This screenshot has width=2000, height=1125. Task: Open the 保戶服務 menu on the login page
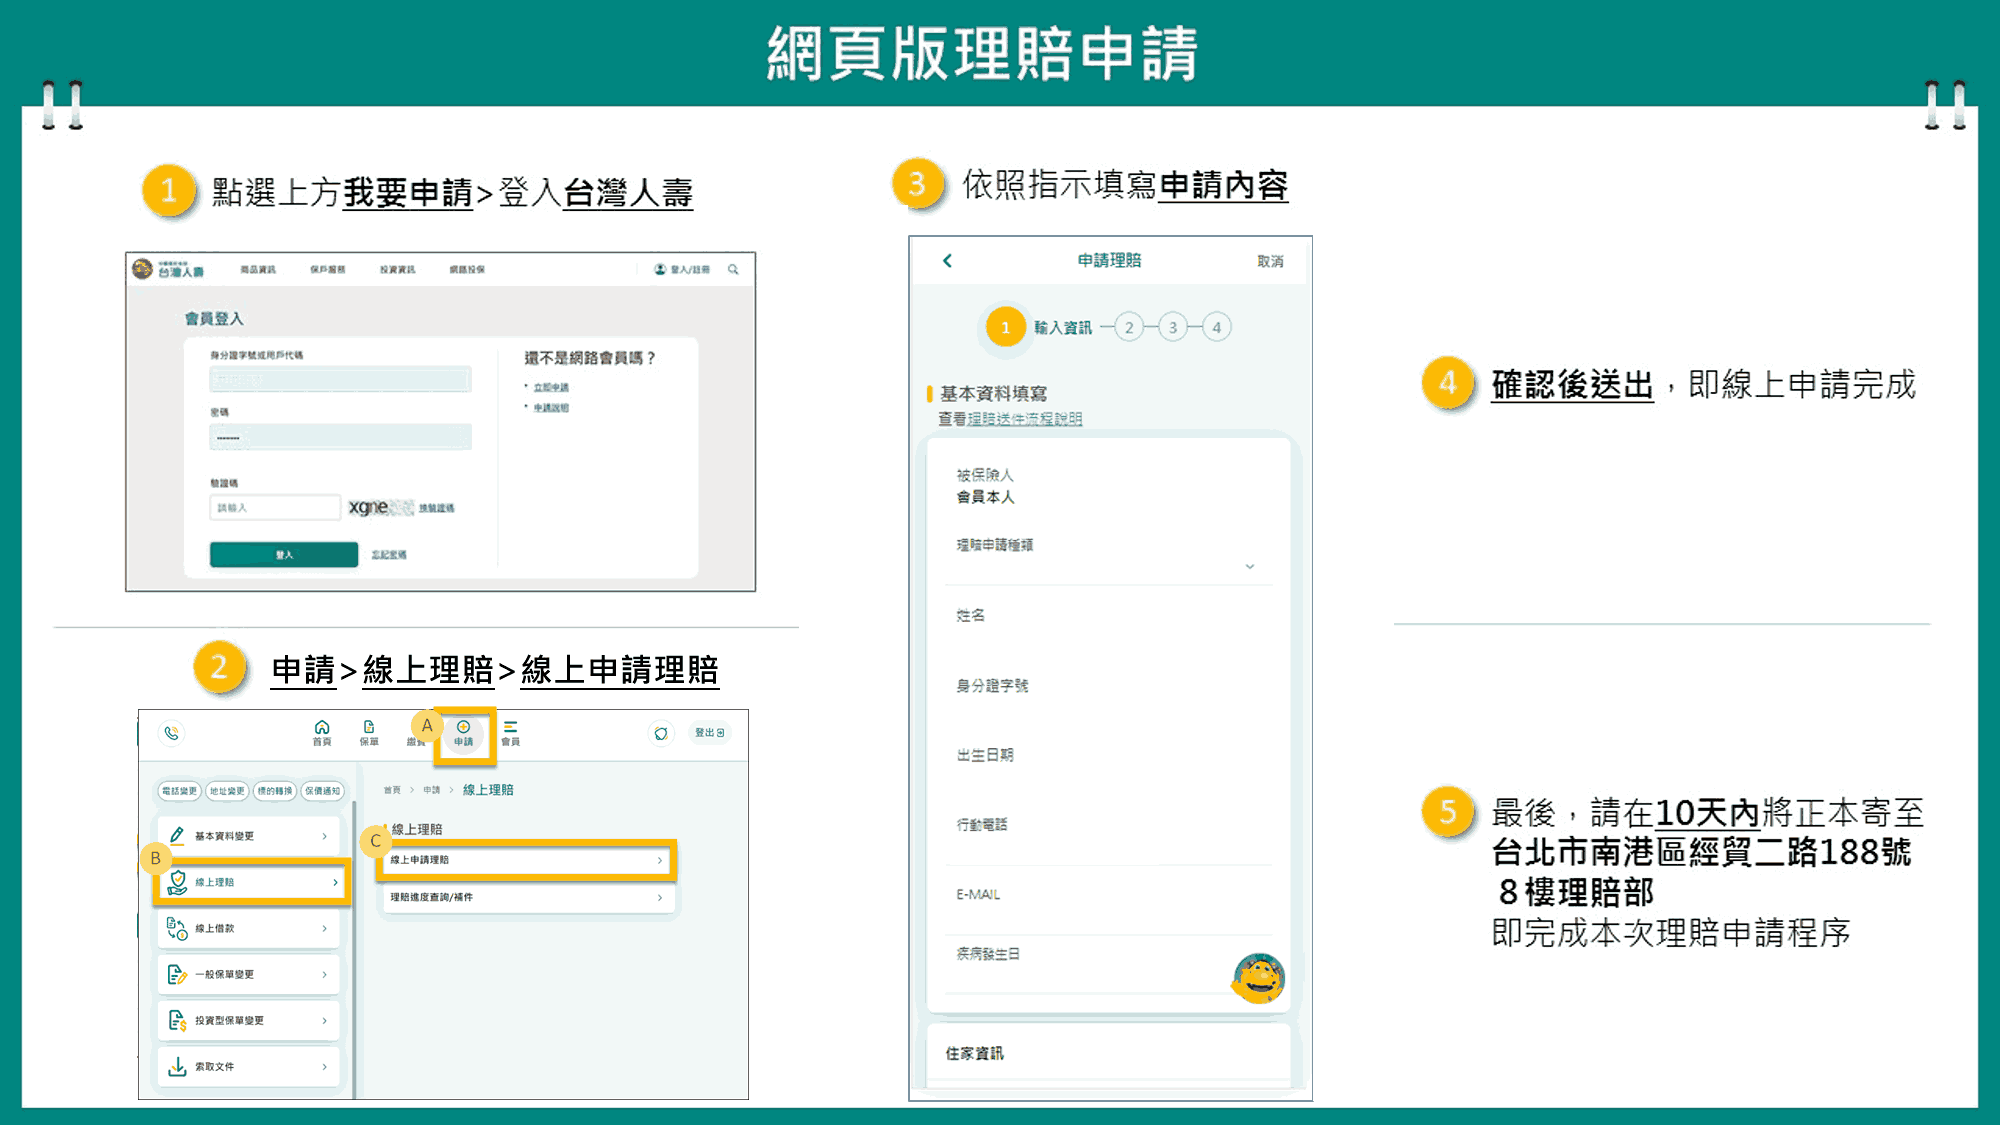[x=327, y=269]
